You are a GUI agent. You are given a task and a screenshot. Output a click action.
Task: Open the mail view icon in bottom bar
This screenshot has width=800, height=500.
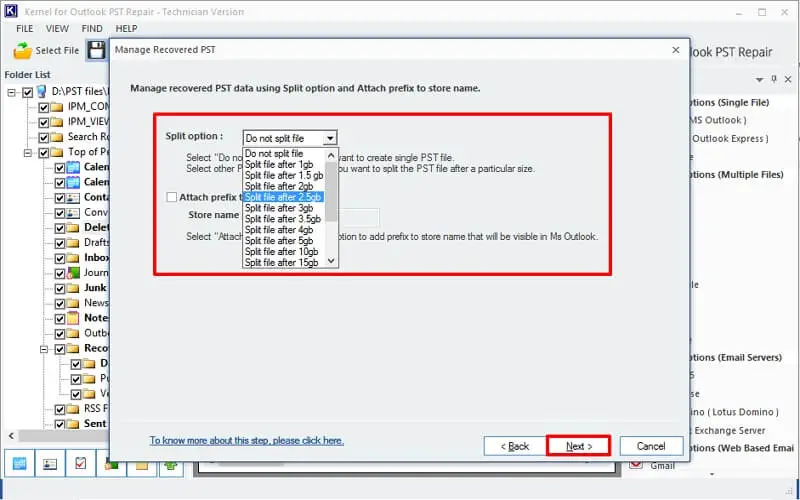click(x=19, y=464)
